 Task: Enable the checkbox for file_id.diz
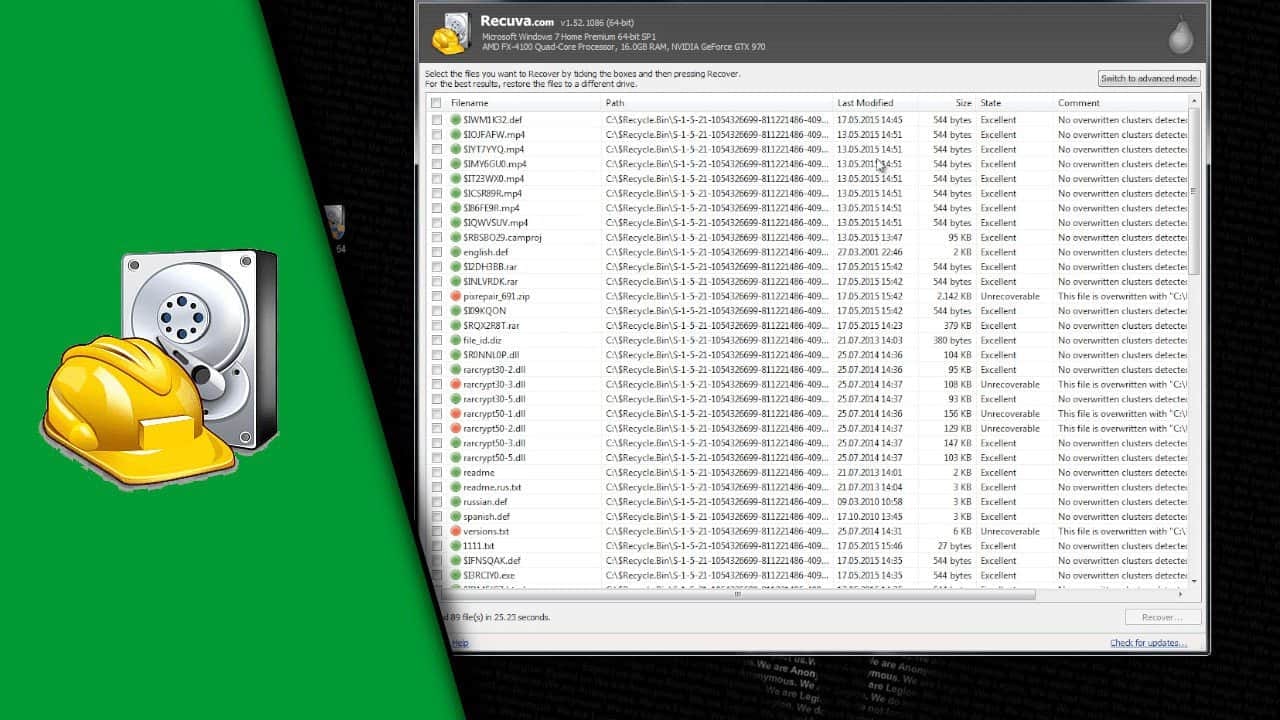[436, 340]
